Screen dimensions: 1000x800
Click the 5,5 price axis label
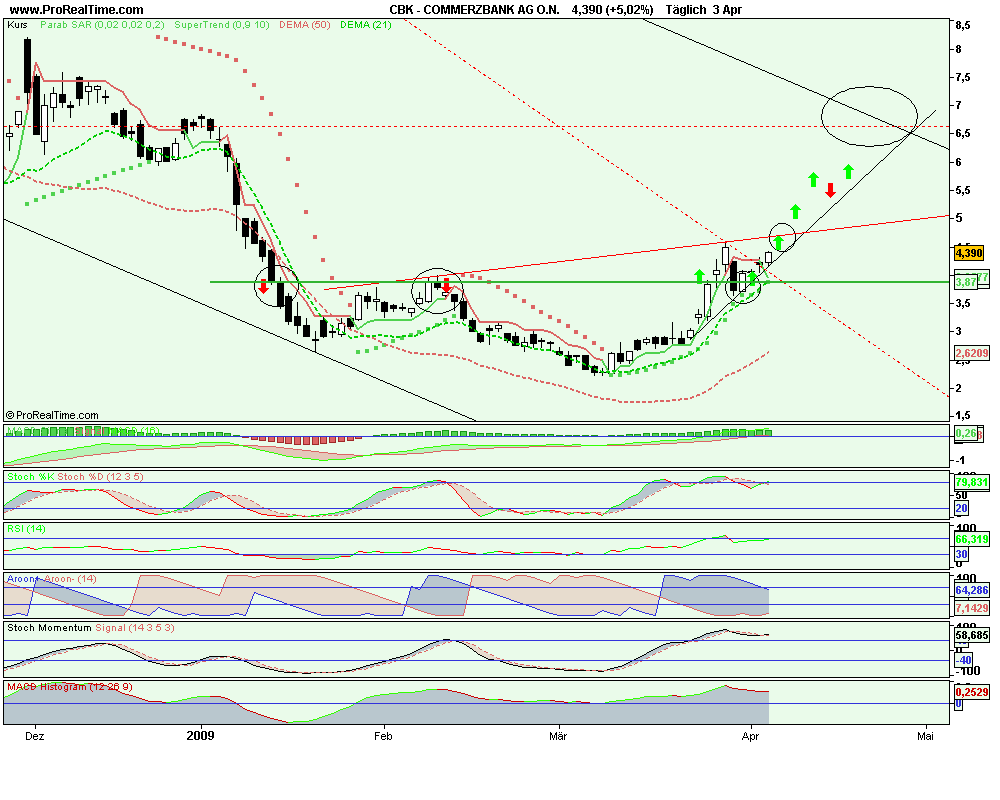point(963,191)
